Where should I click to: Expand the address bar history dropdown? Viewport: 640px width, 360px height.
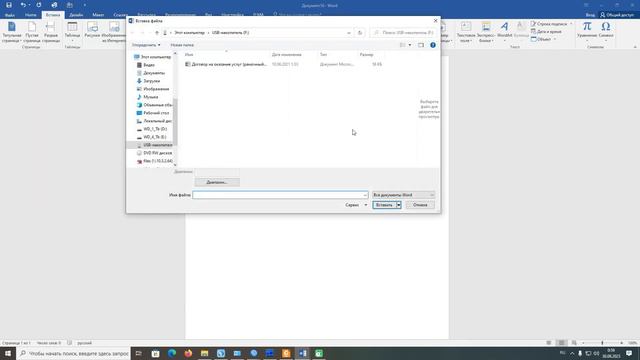[349, 33]
